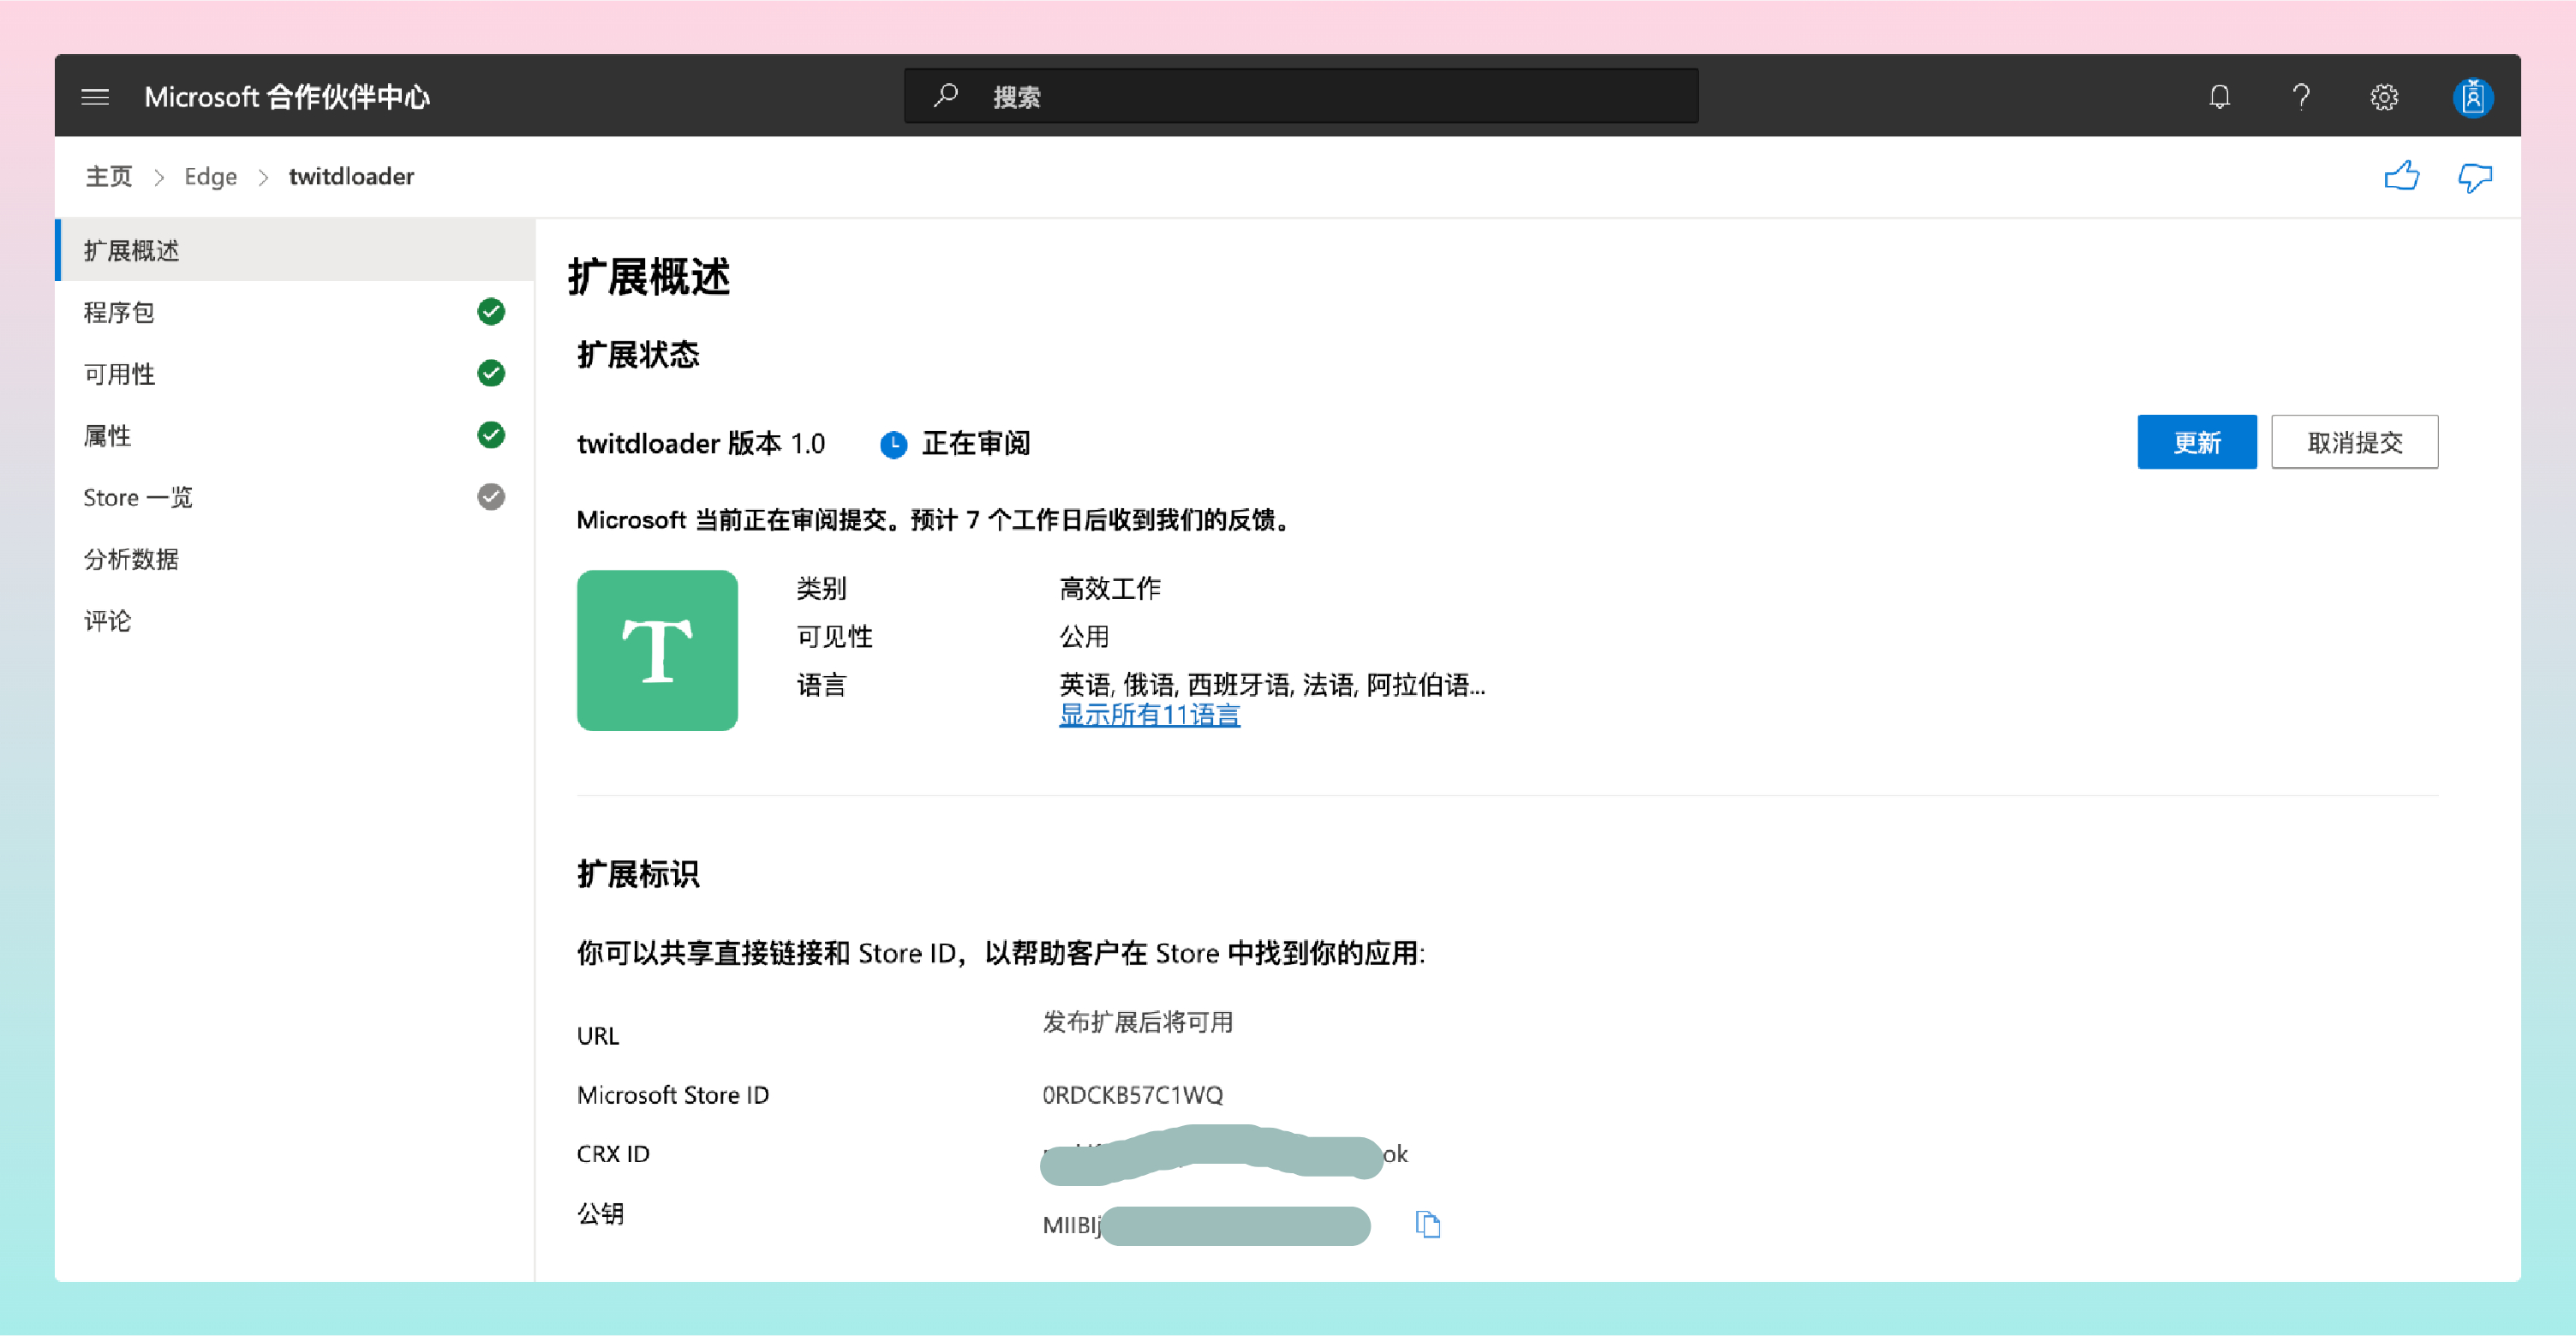The width and height of the screenshot is (2576, 1336).
Task: Open the settings gear icon
Action: coord(2384,97)
